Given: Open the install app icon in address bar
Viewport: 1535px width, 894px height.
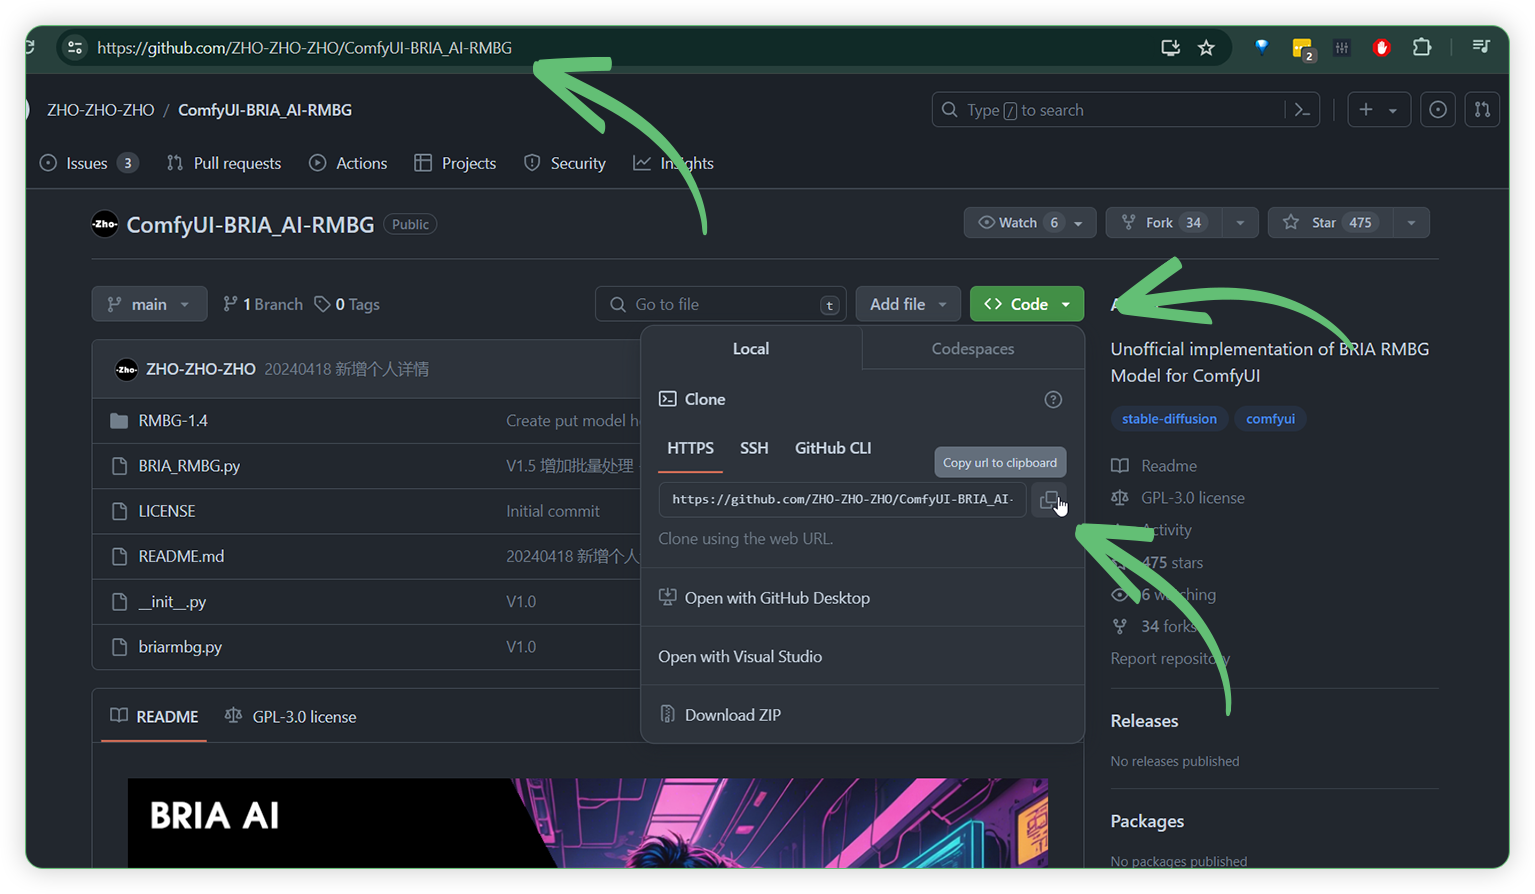Looking at the screenshot, I should (1170, 48).
